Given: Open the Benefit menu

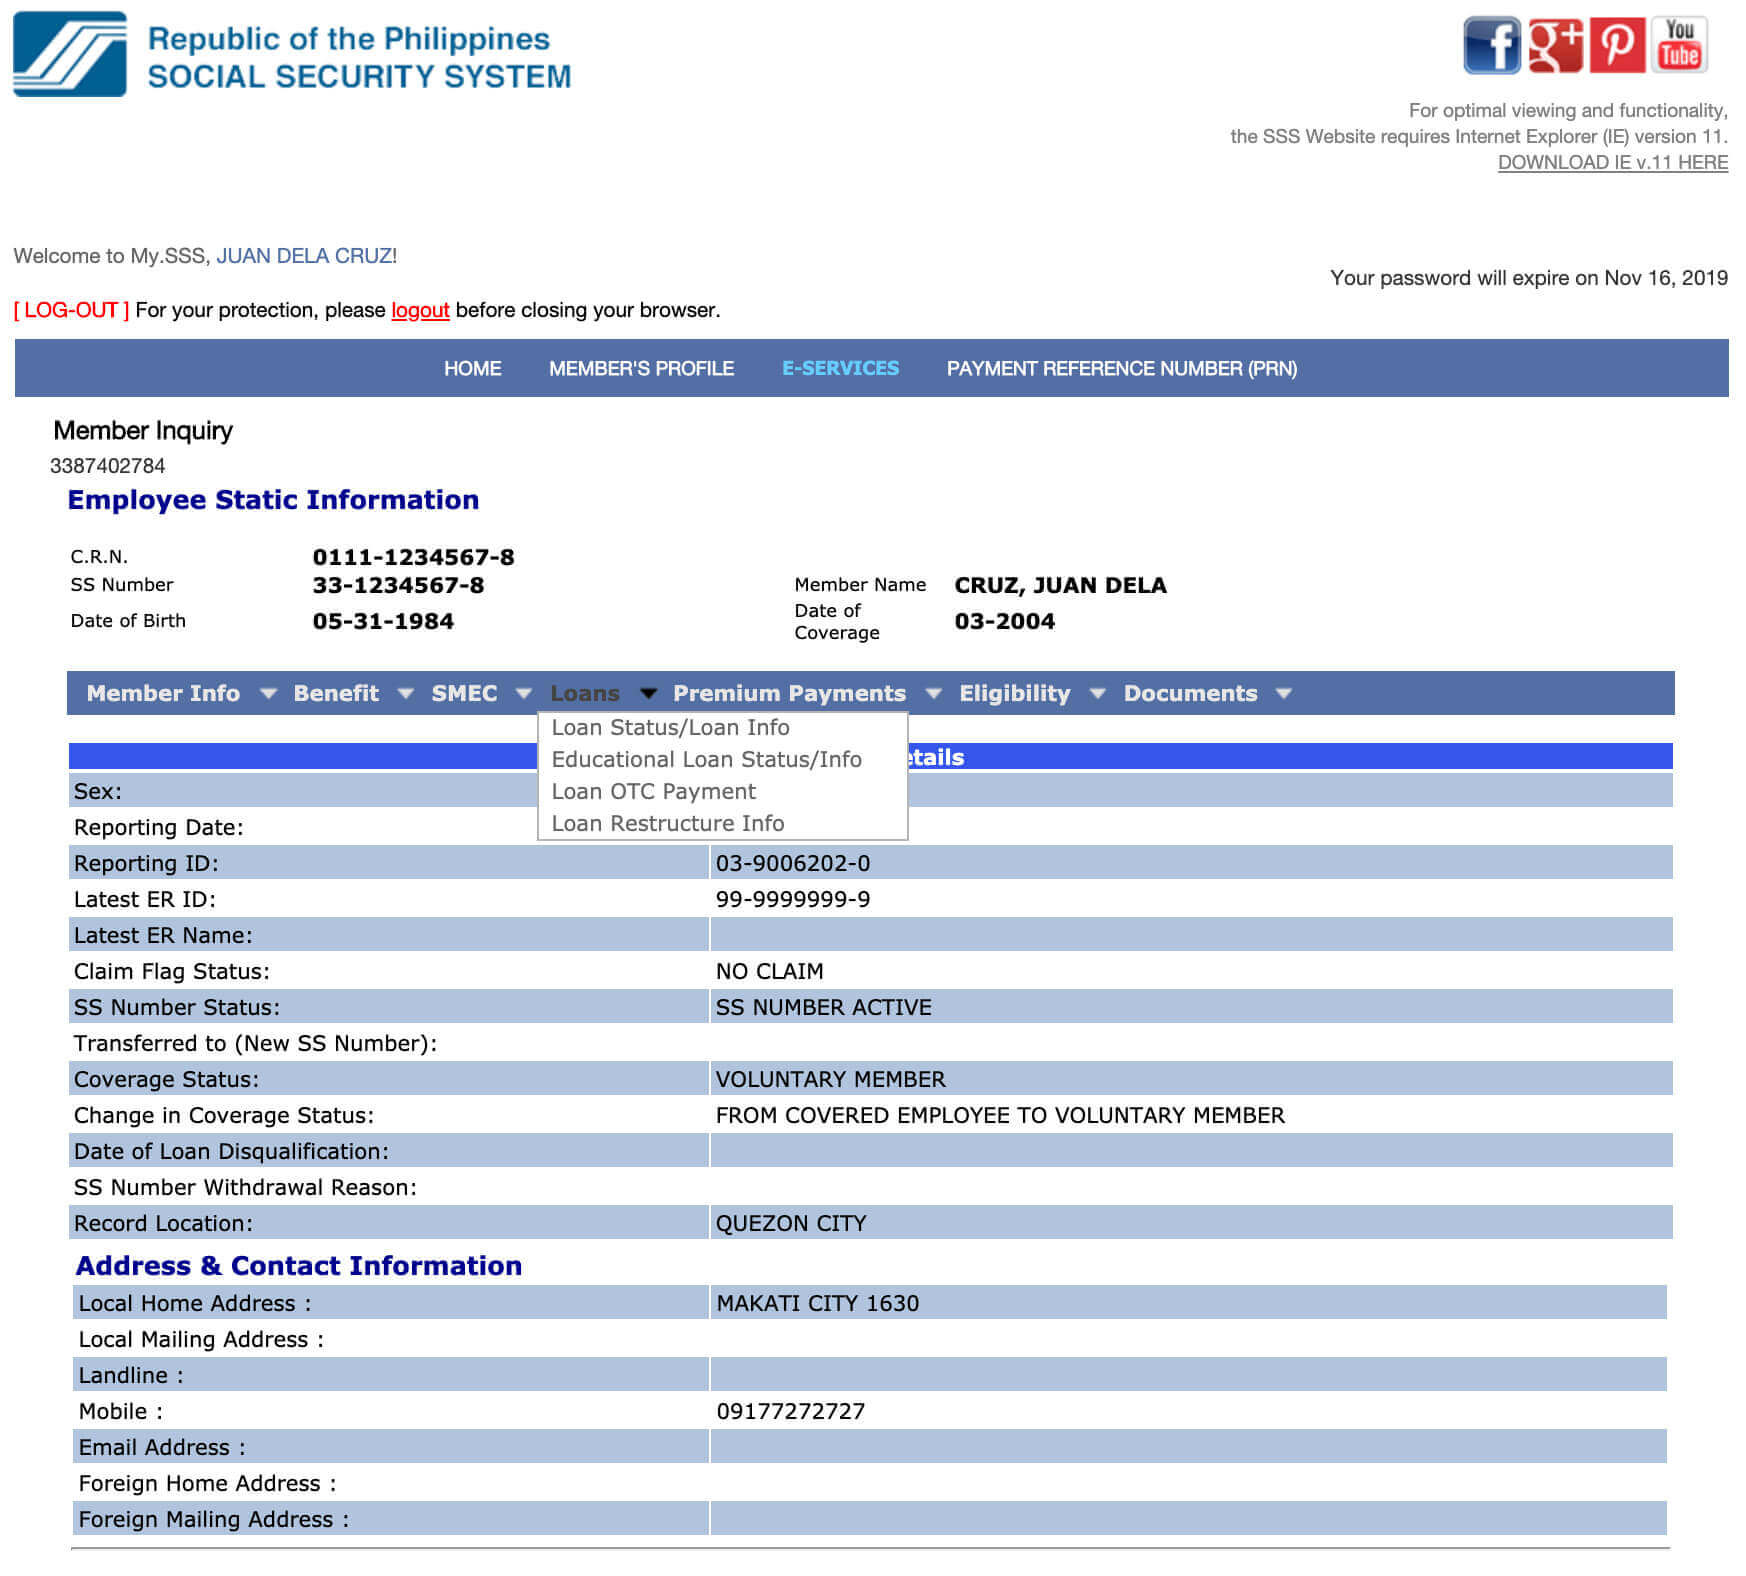Looking at the screenshot, I should [x=336, y=693].
